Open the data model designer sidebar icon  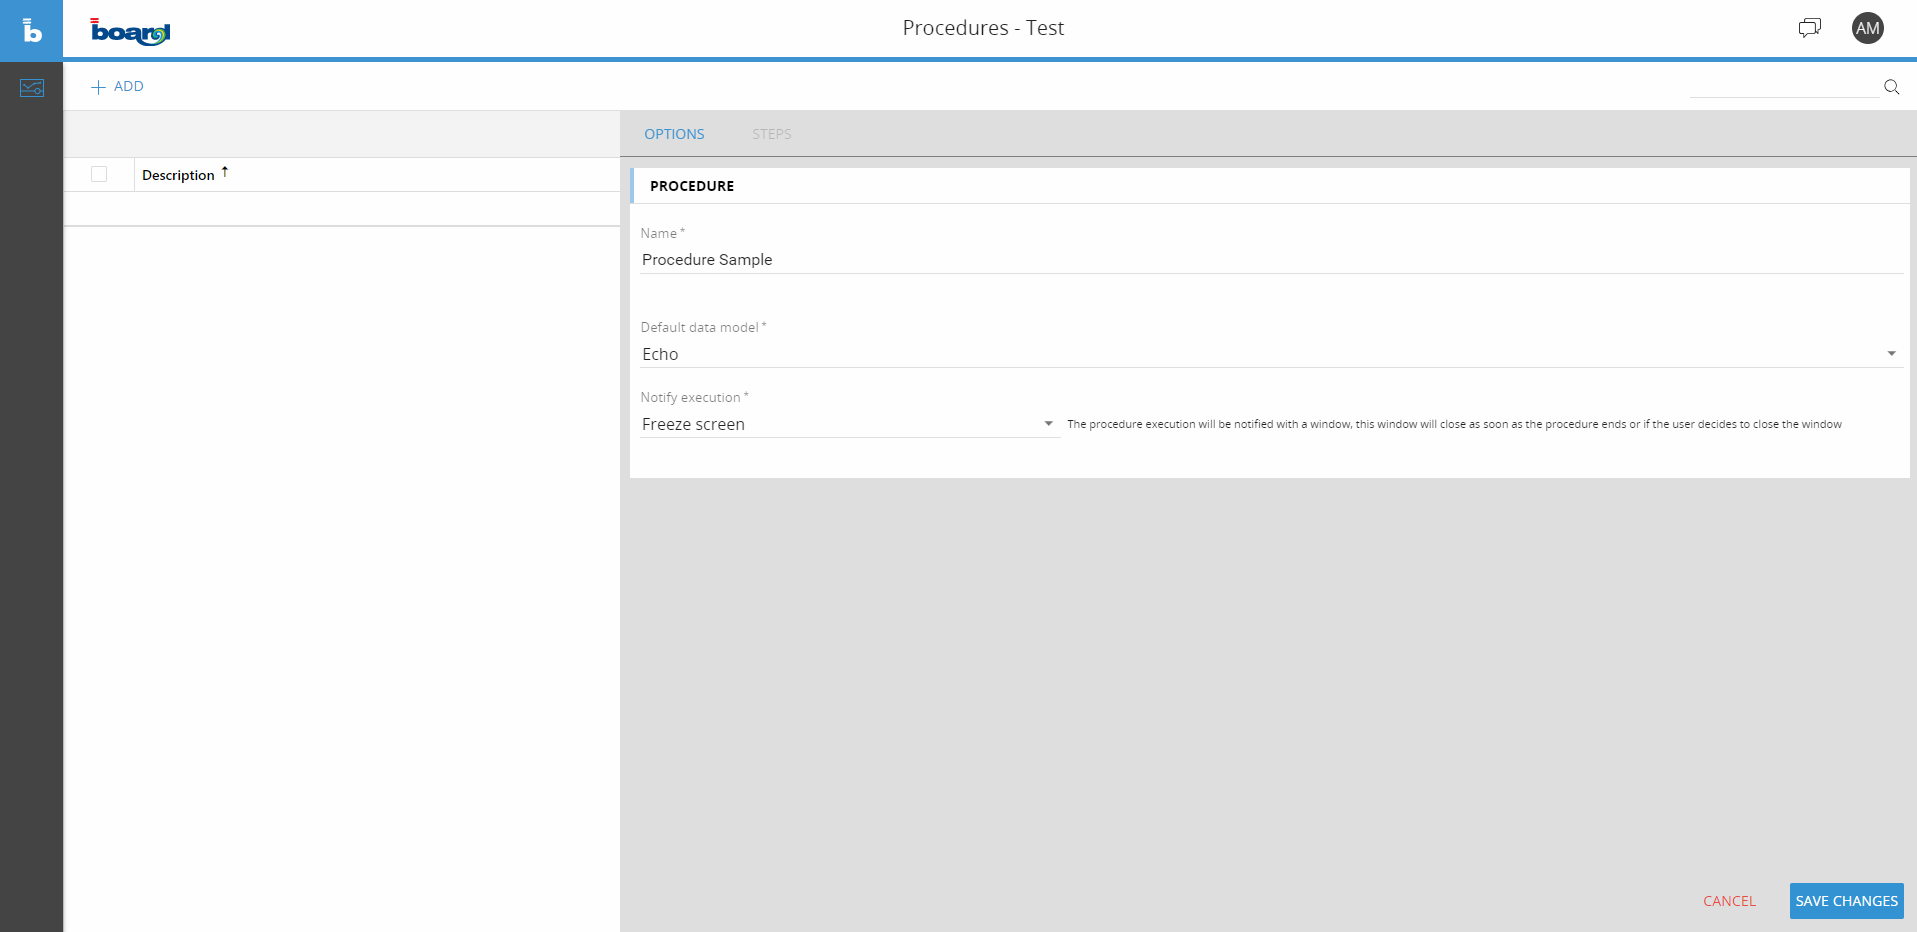click(31, 88)
